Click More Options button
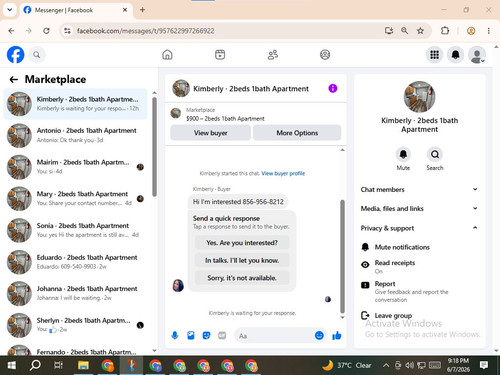 (x=297, y=133)
